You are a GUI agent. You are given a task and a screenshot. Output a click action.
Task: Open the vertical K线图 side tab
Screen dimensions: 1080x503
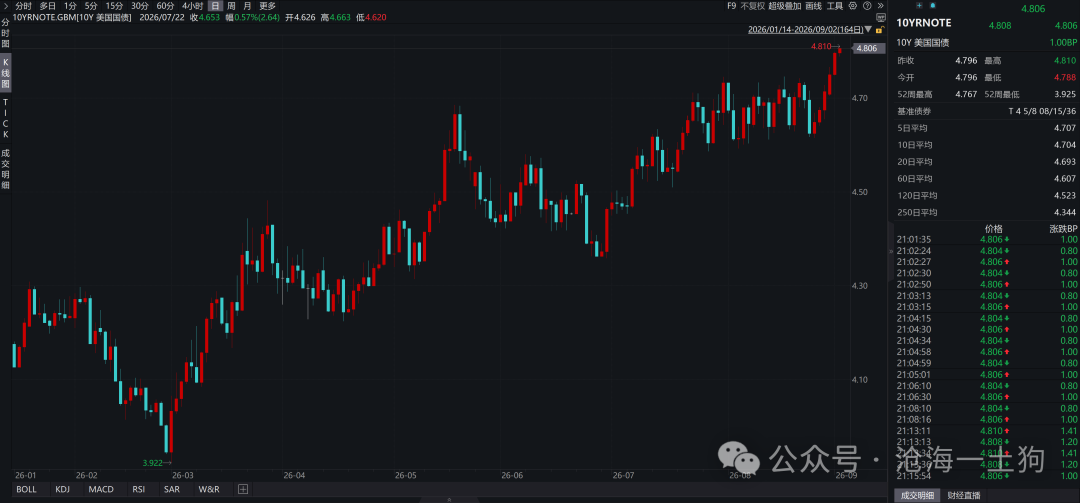(6, 72)
